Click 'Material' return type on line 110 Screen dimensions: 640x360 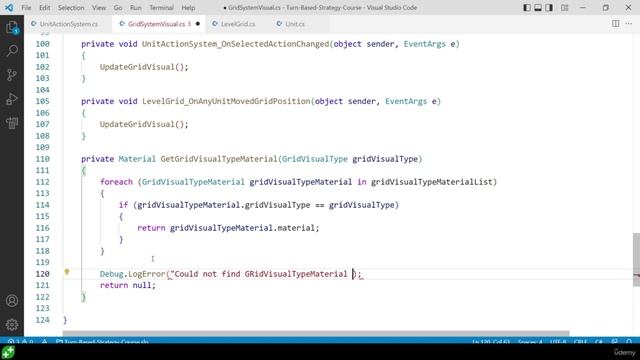pos(137,159)
